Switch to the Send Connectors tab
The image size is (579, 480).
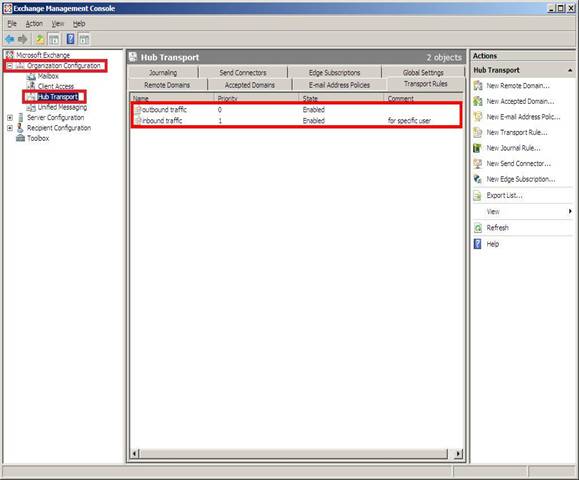pos(243,72)
